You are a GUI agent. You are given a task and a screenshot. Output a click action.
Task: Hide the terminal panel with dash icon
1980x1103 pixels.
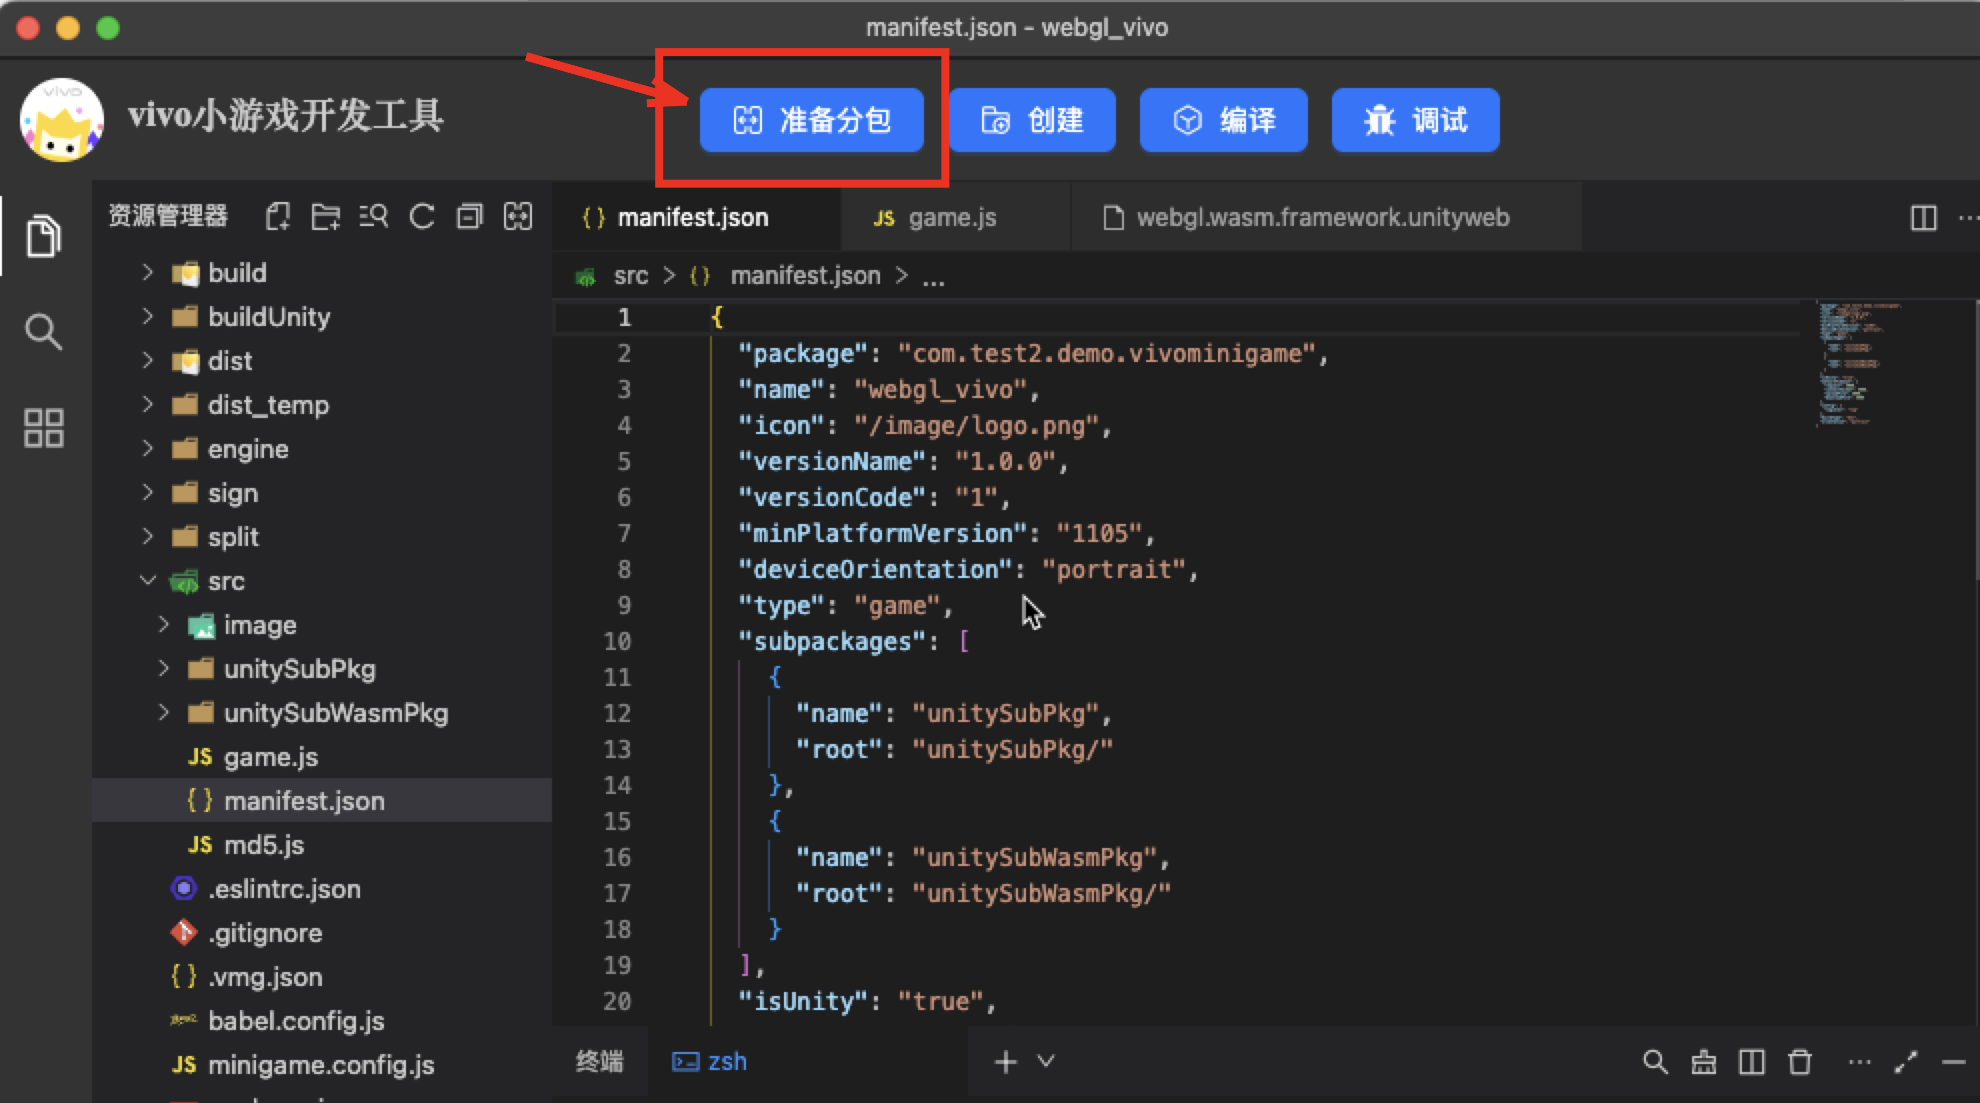pyautogui.click(x=1953, y=1062)
